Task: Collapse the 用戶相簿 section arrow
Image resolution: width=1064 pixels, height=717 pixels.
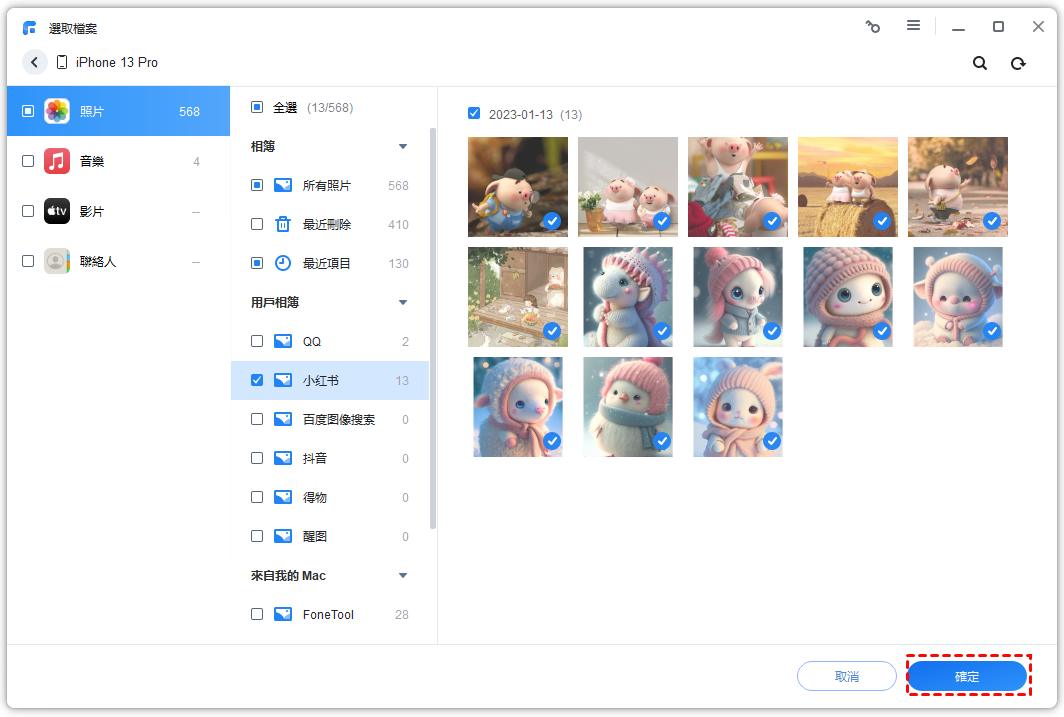Action: [x=403, y=302]
